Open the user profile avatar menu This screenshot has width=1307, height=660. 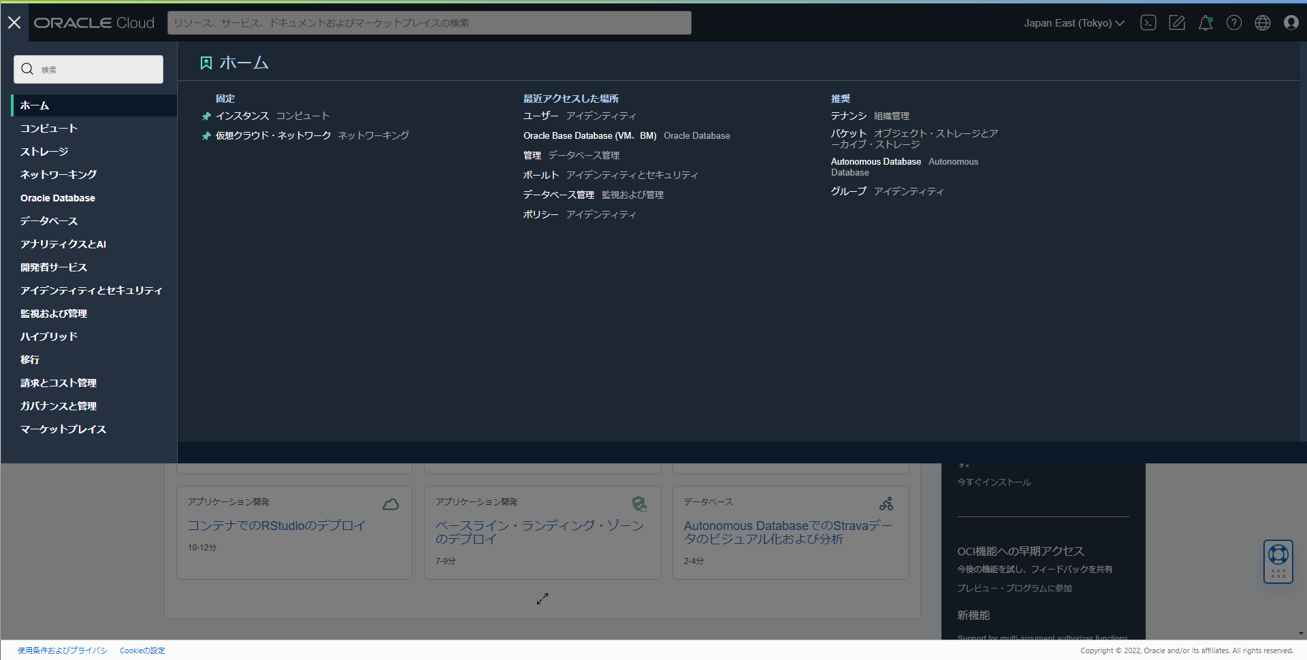[x=1291, y=21]
